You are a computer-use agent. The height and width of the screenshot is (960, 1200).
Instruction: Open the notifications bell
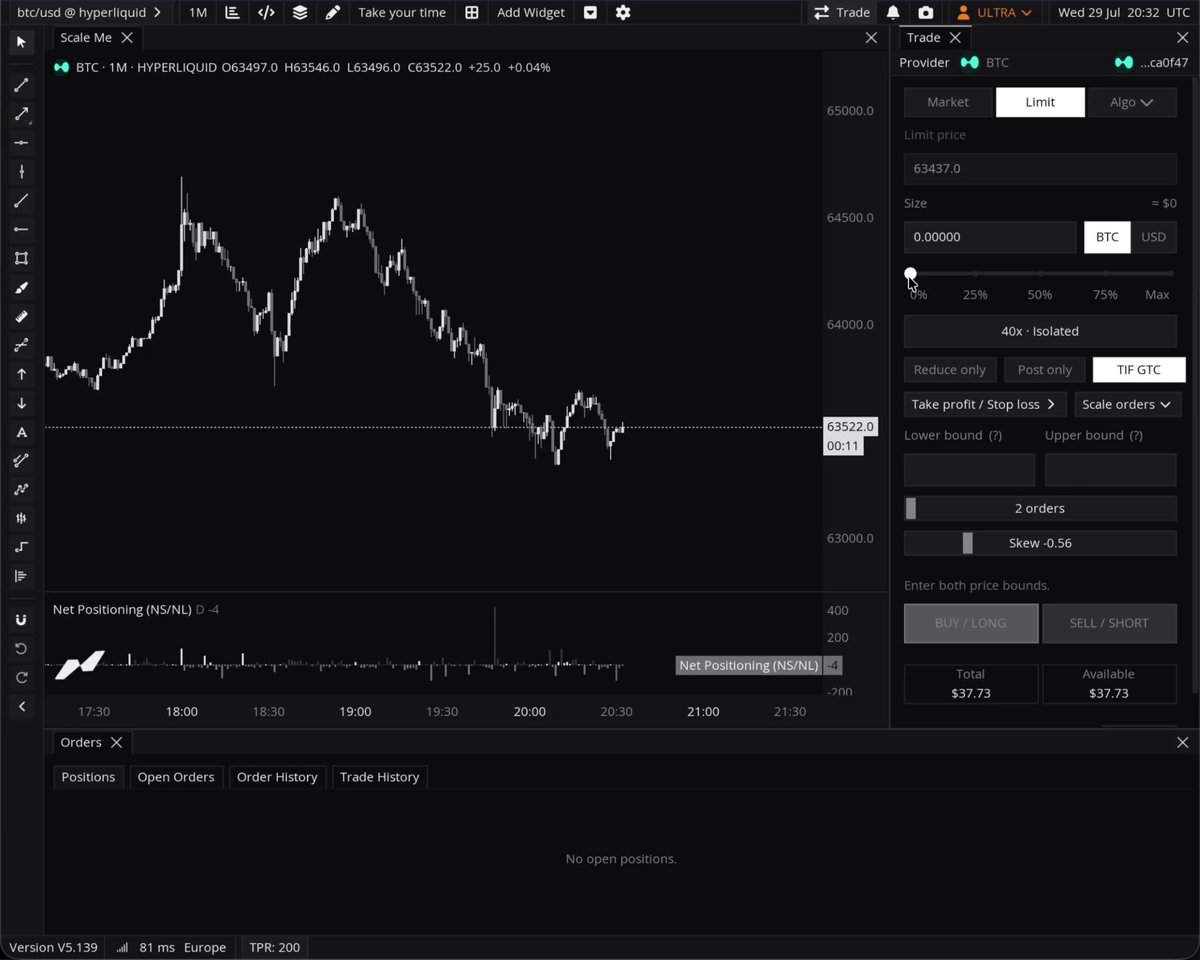[893, 12]
